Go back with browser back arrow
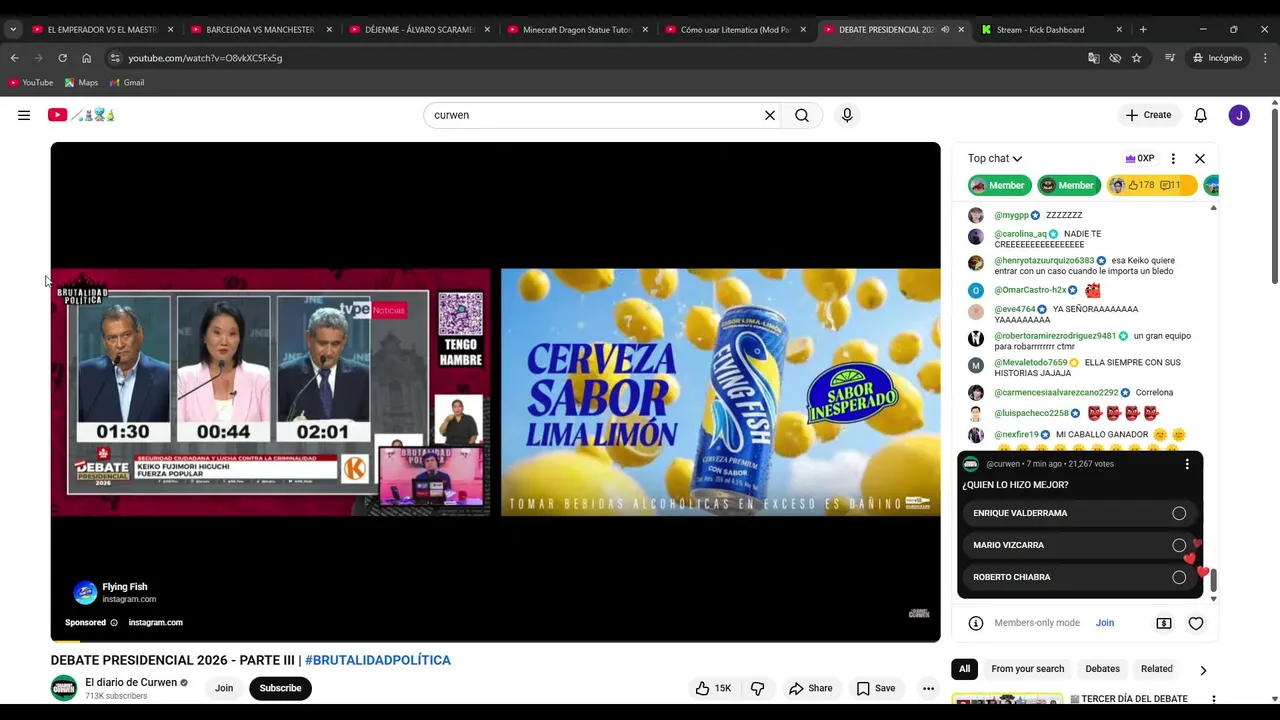Image resolution: width=1280 pixels, height=720 pixels. coord(14,58)
